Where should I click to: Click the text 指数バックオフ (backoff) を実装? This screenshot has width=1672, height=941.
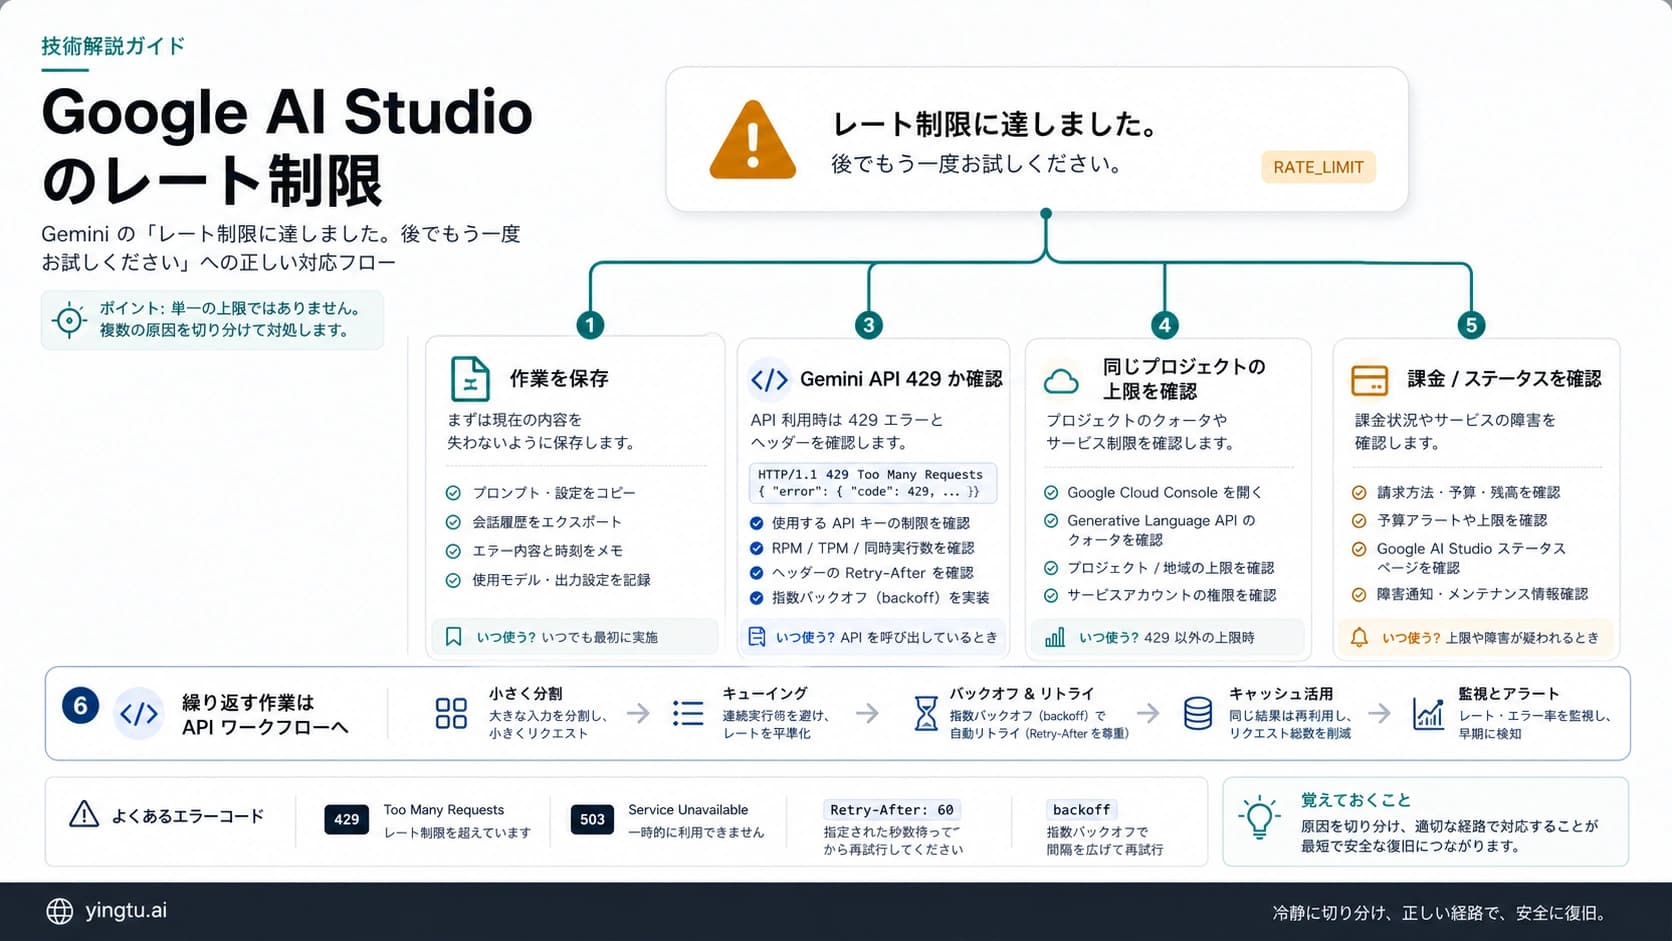(x=880, y=598)
